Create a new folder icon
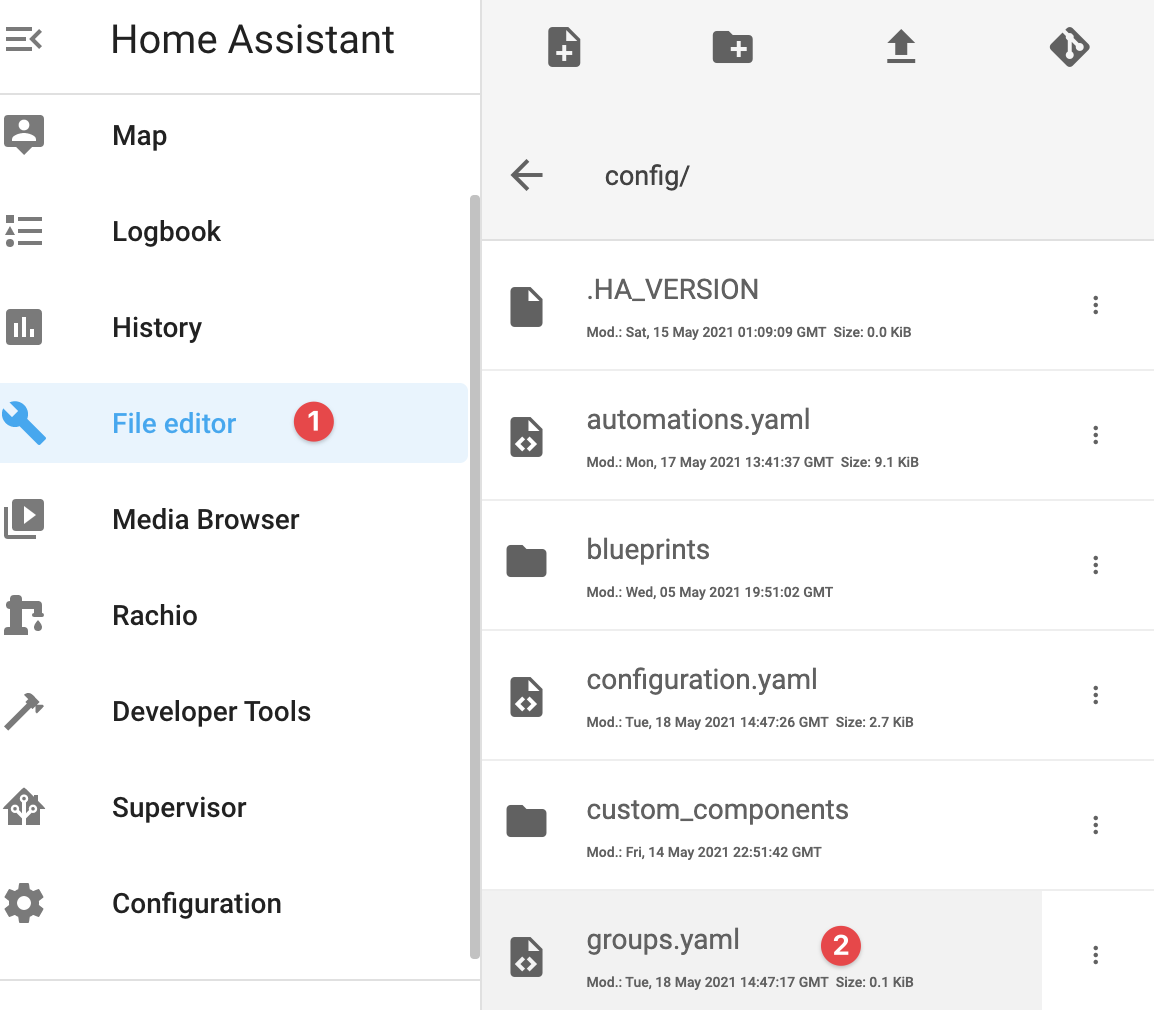This screenshot has height=1010, width=1154. pos(732,47)
